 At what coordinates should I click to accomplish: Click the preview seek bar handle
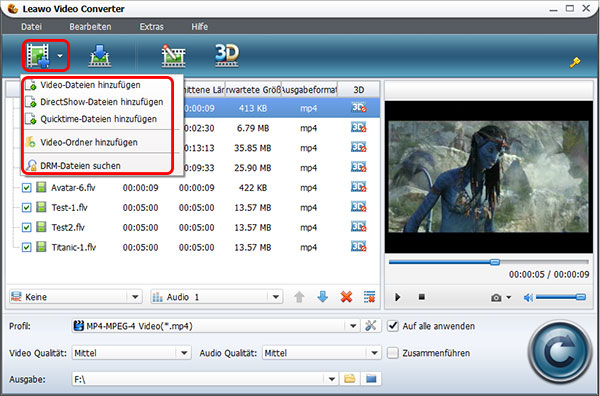pyautogui.click(x=495, y=262)
